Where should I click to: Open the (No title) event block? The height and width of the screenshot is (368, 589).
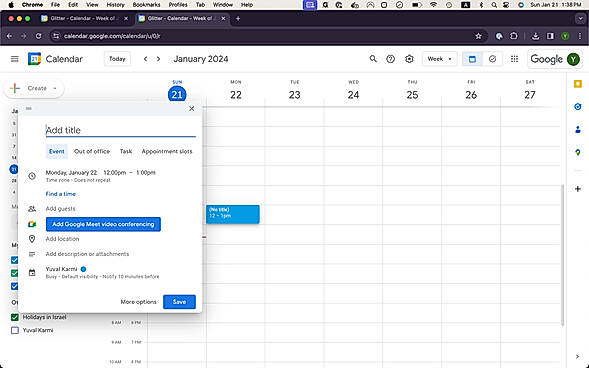(x=233, y=214)
